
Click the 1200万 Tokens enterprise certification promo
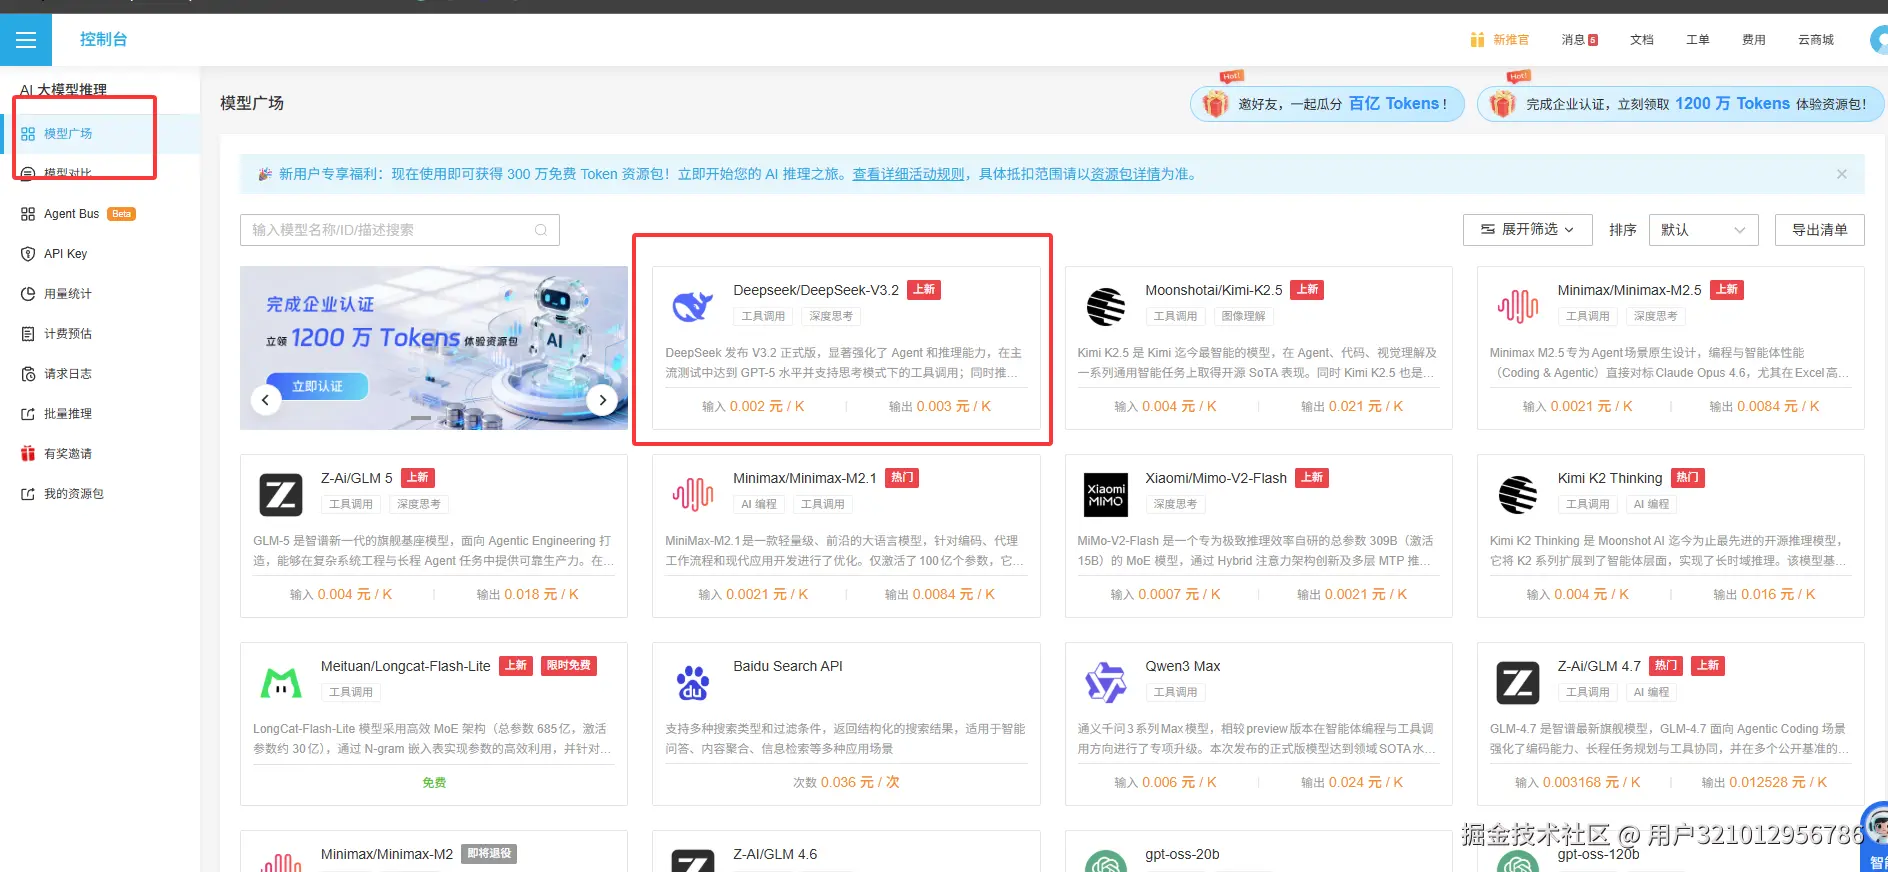tap(1680, 104)
